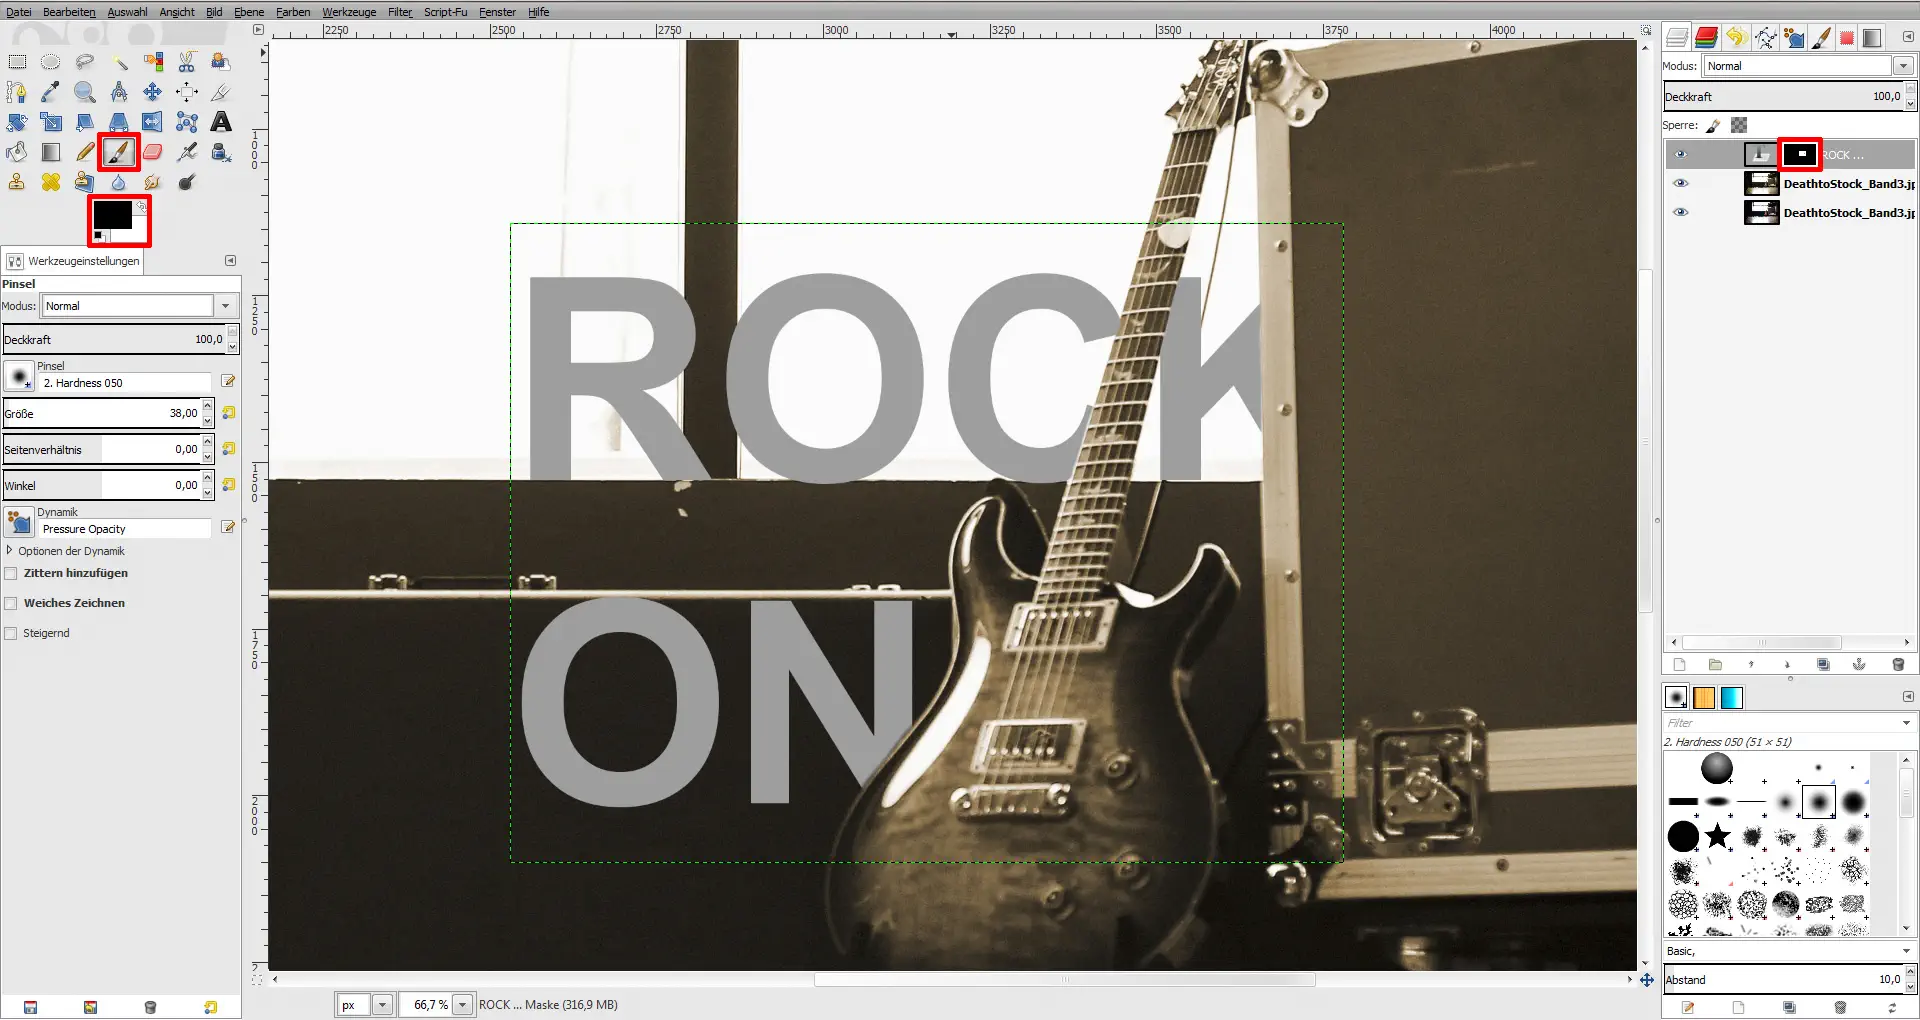
Task: Click the Zoom magnifier tool
Action: pos(85,92)
